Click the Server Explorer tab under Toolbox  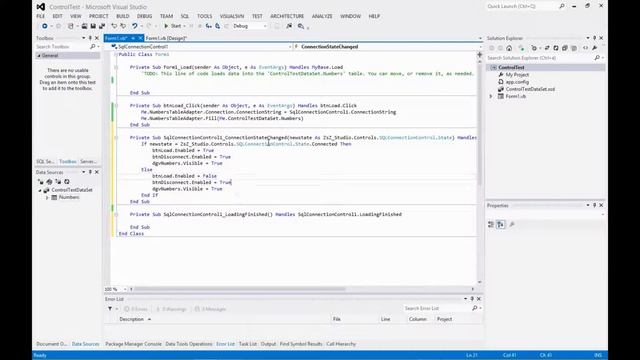click(88, 162)
